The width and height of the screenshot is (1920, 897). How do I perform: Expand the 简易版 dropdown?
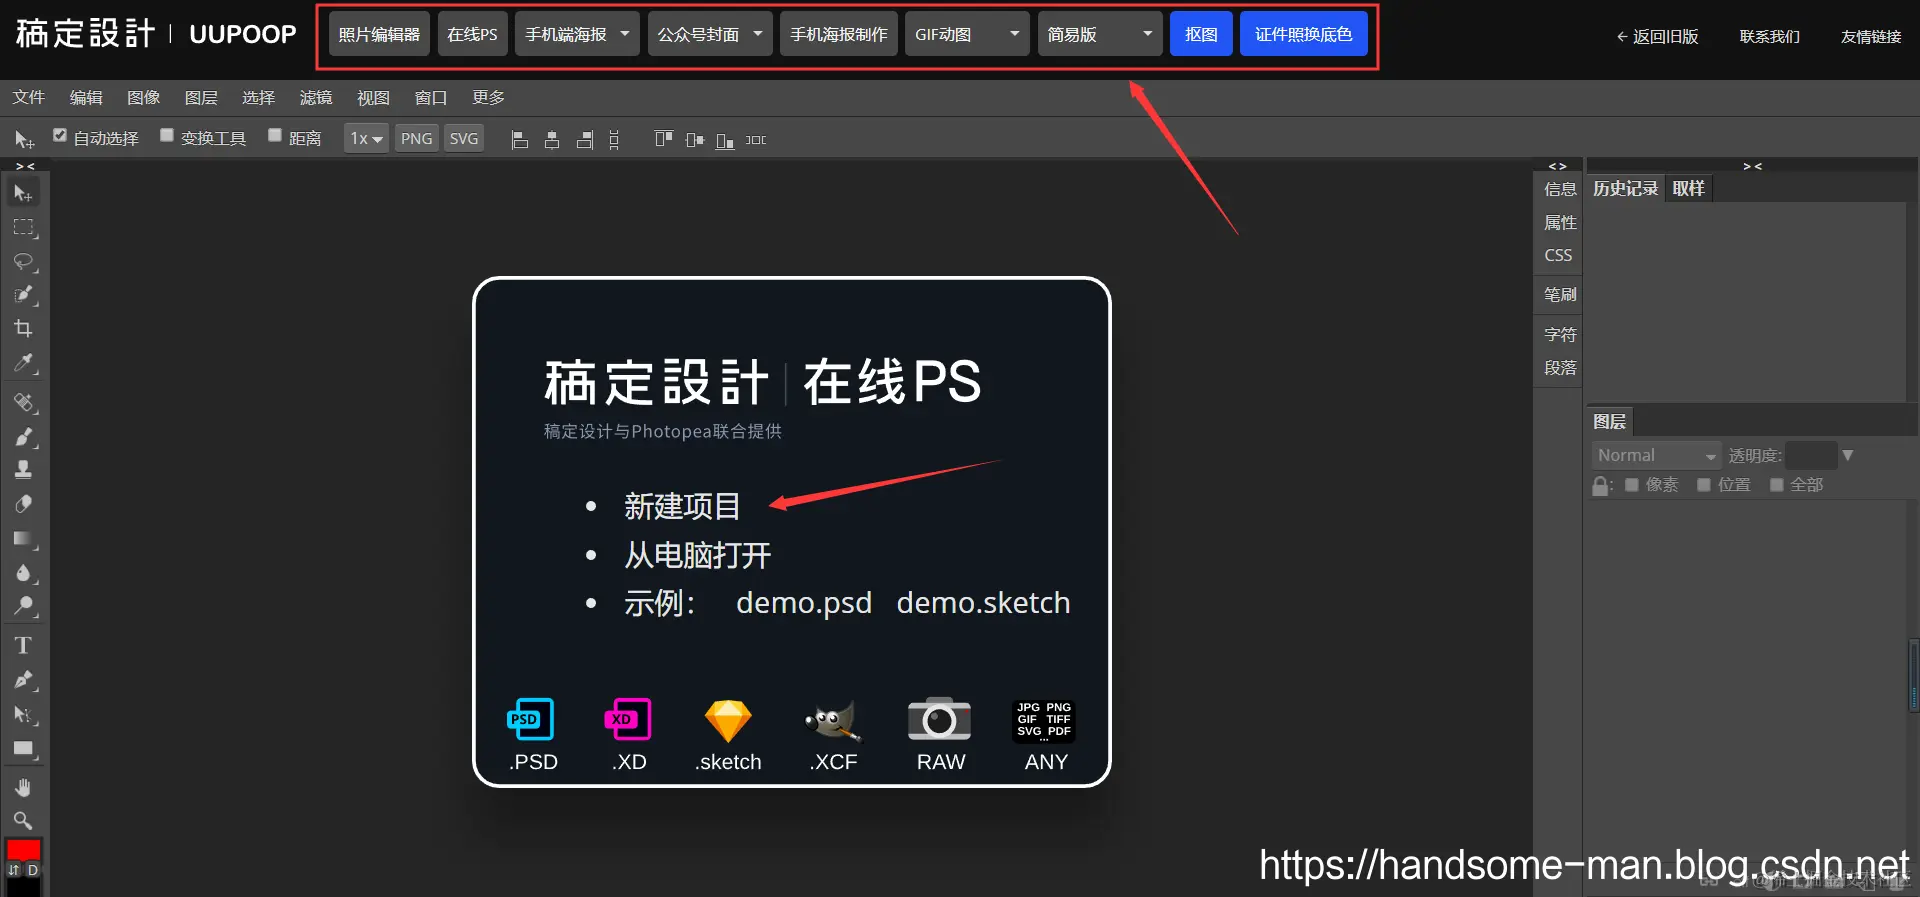coord(1100,34)
